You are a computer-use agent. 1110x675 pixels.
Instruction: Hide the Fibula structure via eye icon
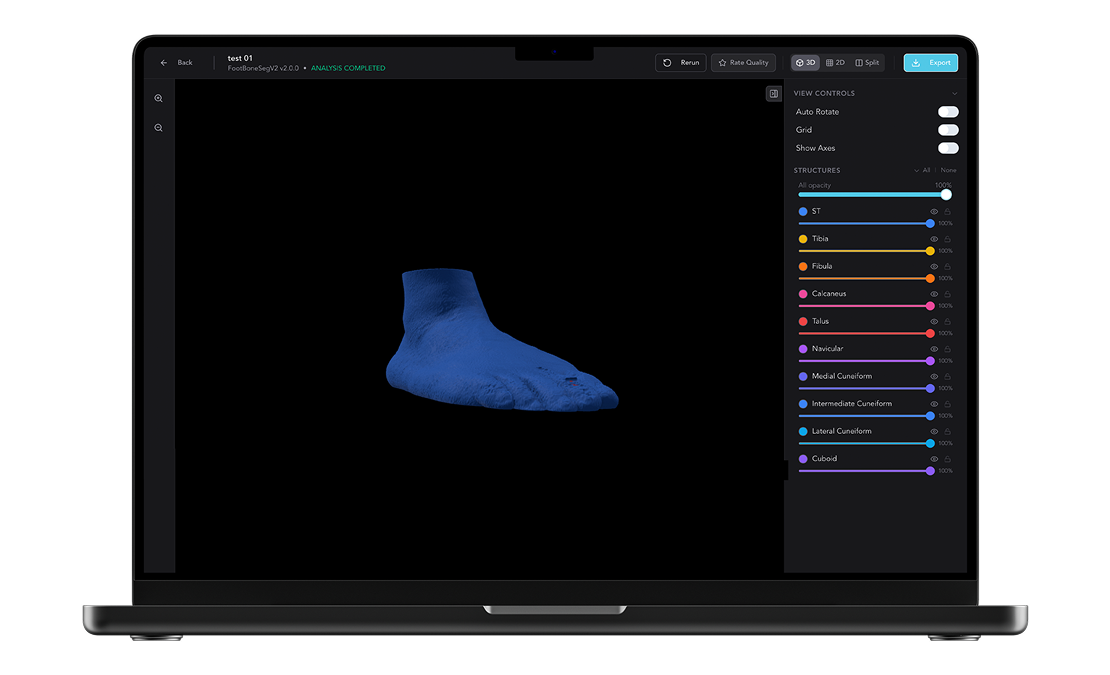934,267
